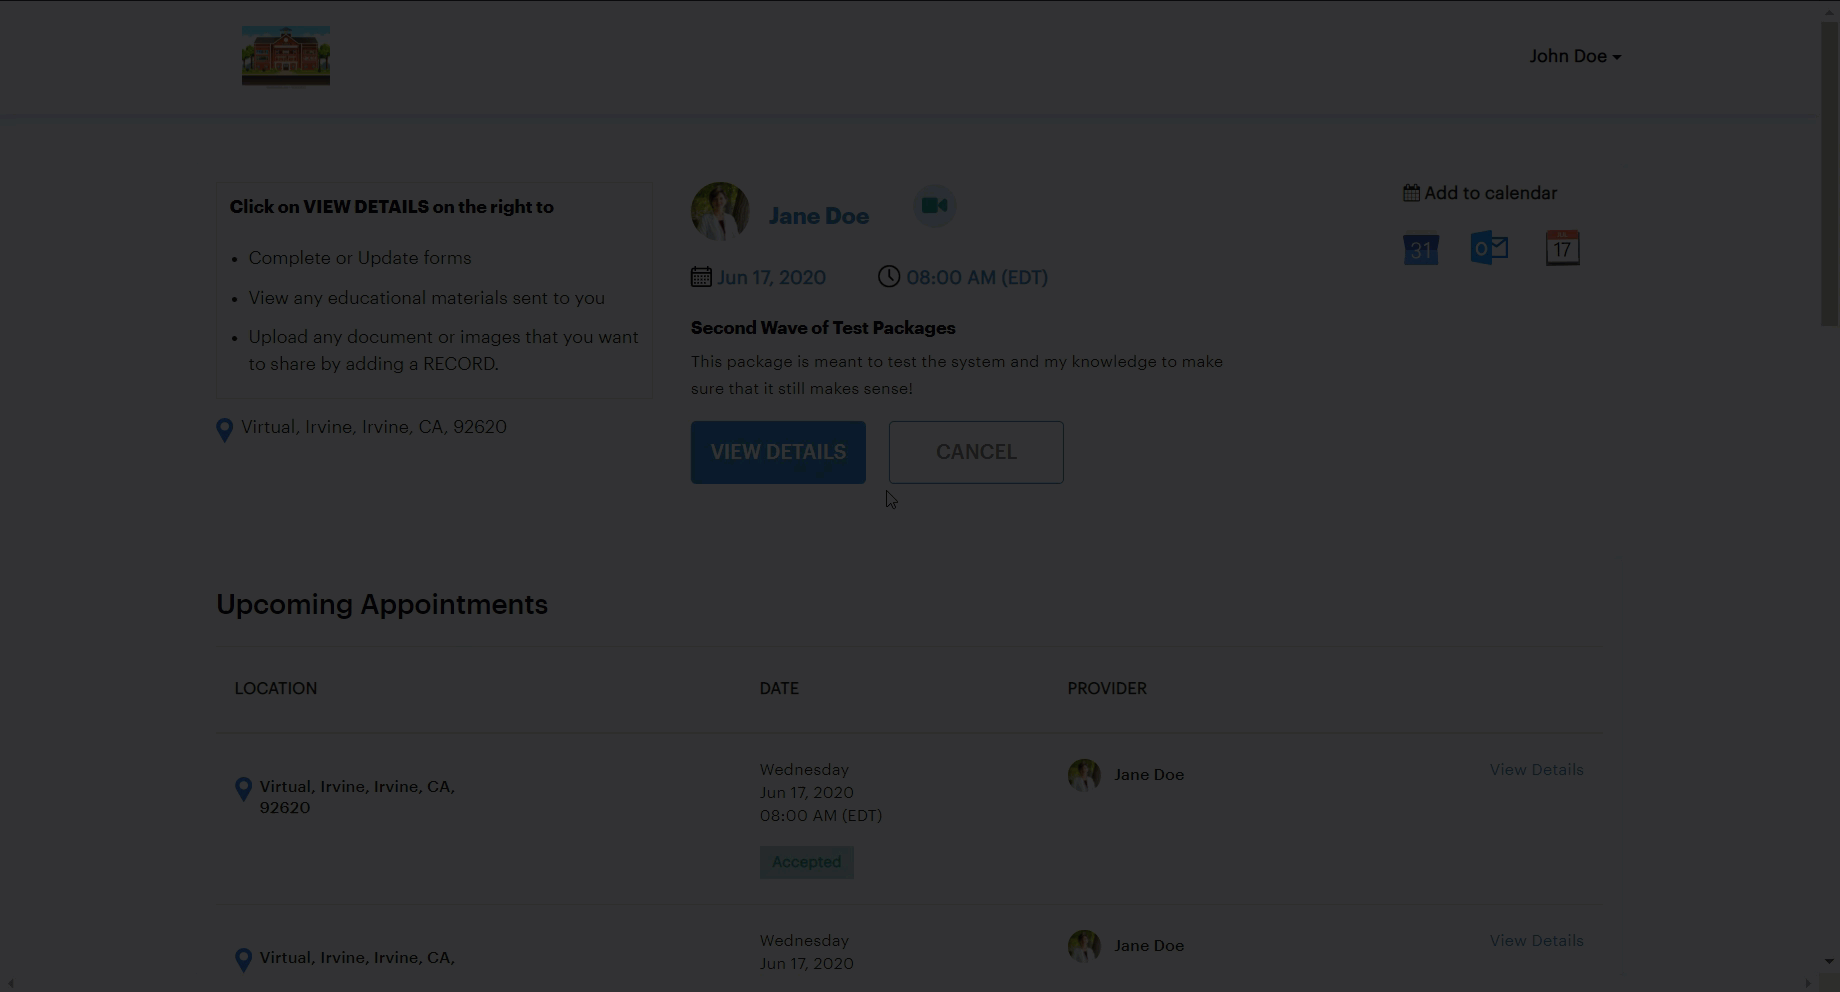Click the View any educational materials bullet
The image size is (1840, 992).
pos(427,298)
